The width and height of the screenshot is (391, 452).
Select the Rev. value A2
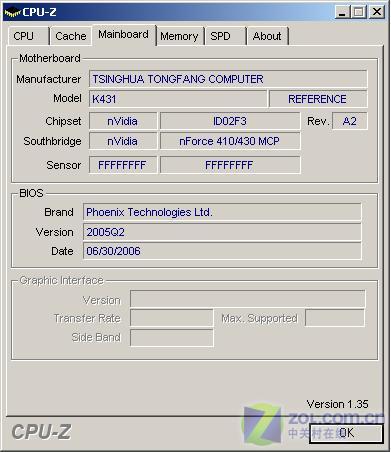tap(350, 121)
